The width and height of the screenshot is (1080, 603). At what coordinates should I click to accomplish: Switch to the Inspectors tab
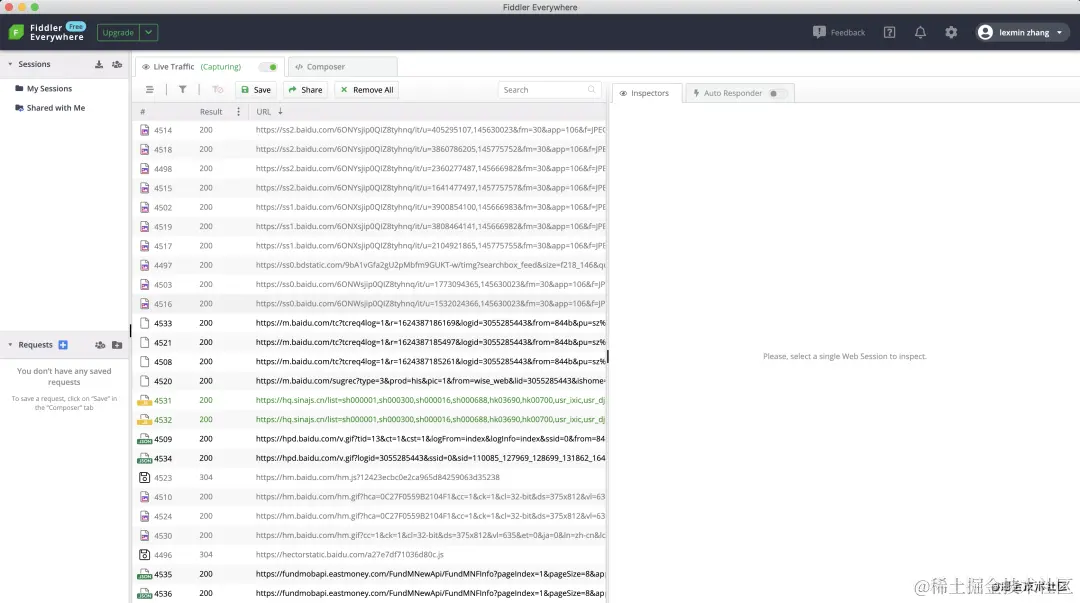tap(646, 93)
